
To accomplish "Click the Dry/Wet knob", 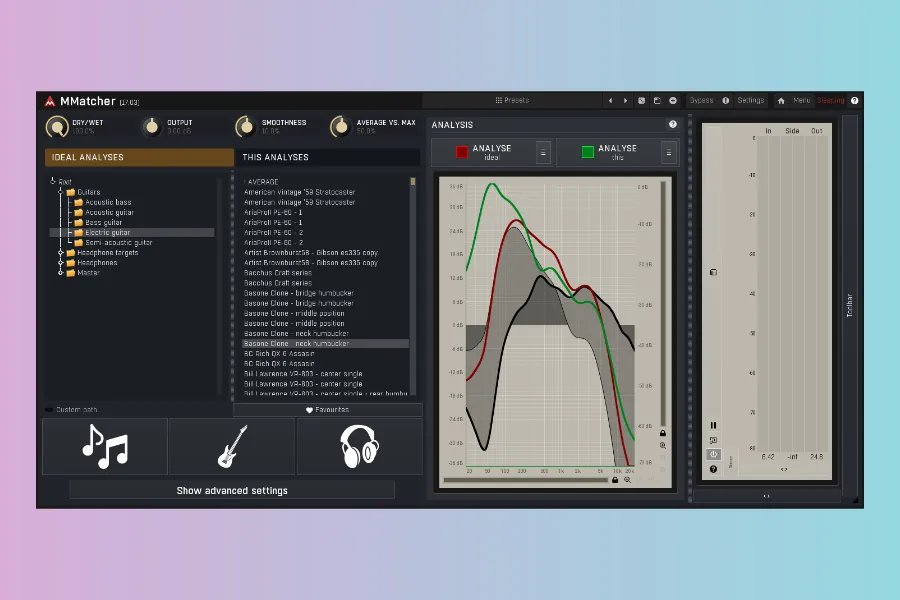I will pos(57,127).
